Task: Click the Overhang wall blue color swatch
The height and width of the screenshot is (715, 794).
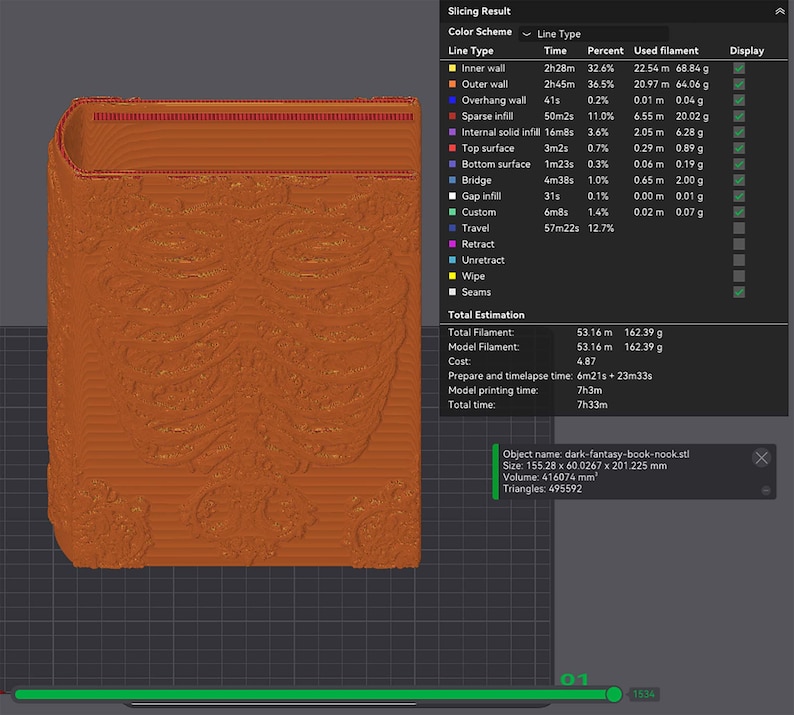Action: pos(452,100)
